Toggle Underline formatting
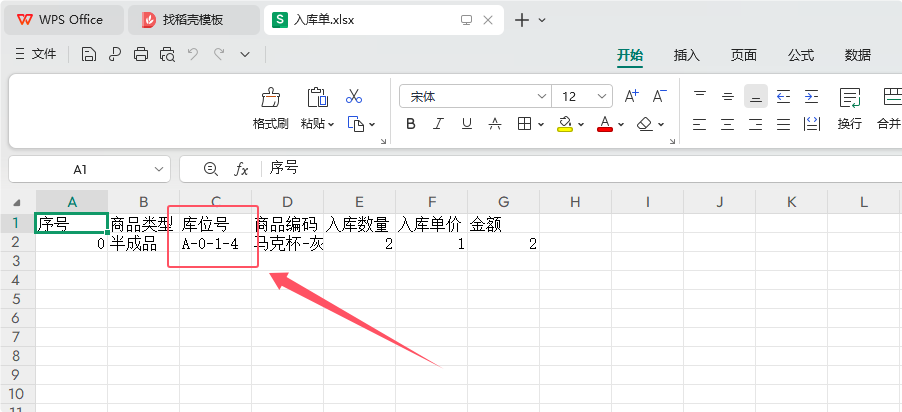Screen dimensions: 902x412 pyautogui.click(x=467, y=124)
